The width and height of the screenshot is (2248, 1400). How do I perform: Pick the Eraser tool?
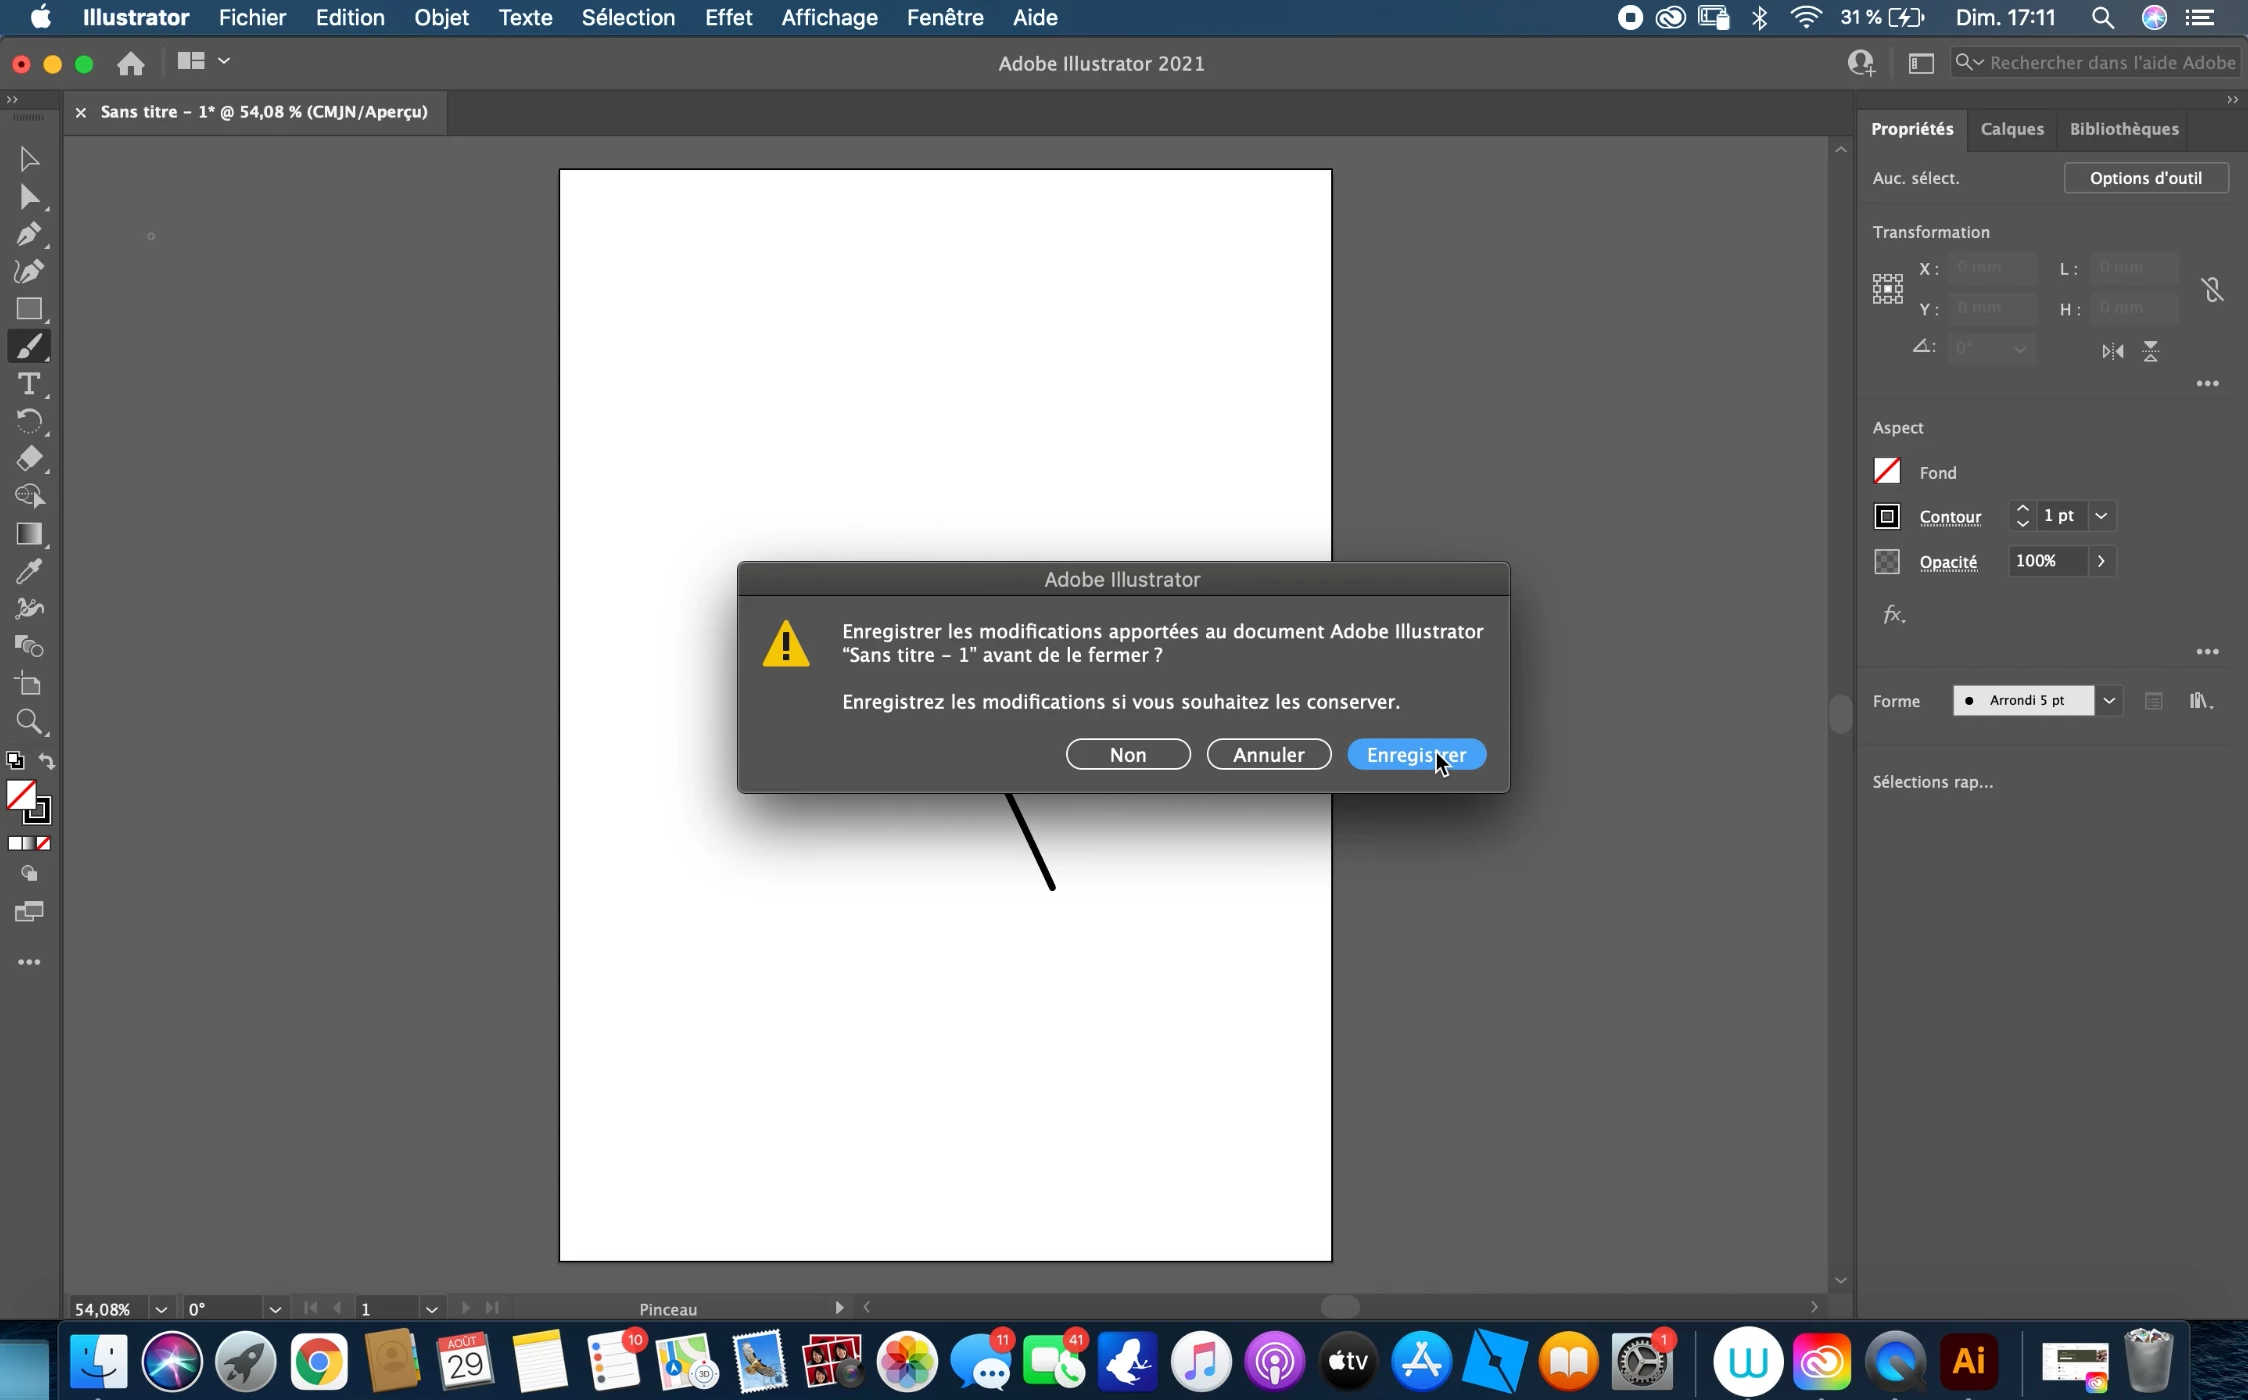[28, 459]
